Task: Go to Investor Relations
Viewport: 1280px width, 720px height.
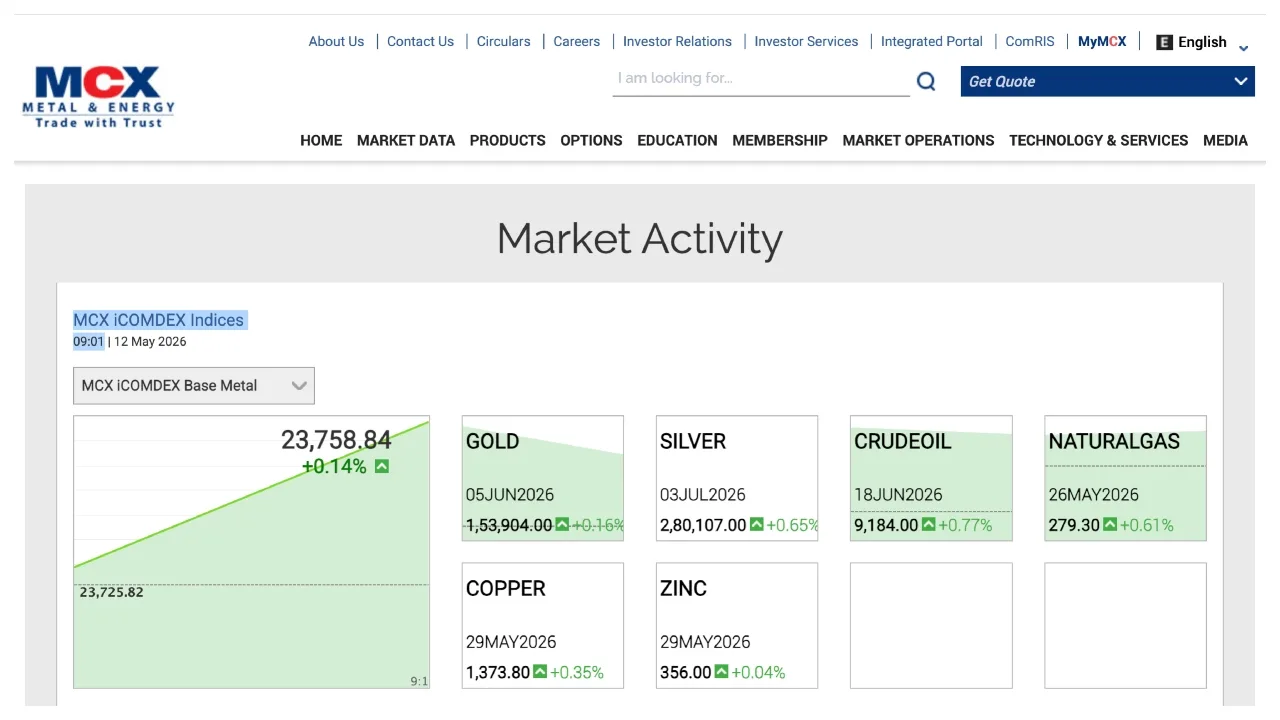Action: click(677, 42)
